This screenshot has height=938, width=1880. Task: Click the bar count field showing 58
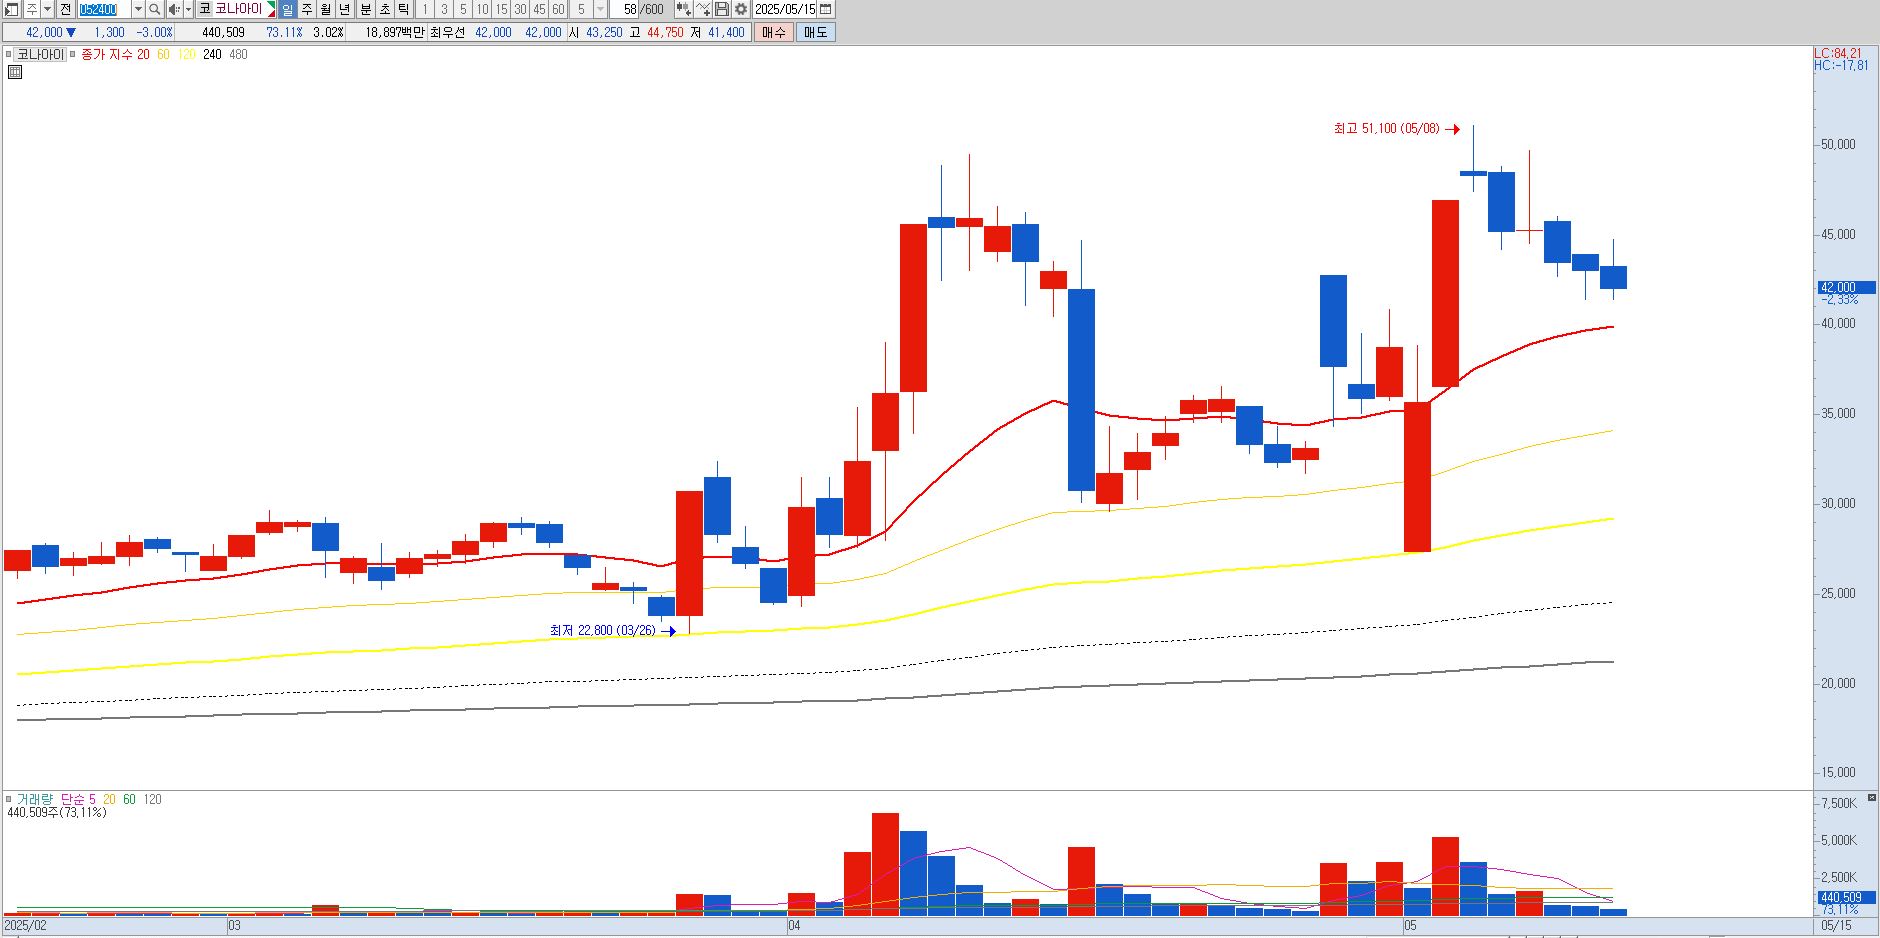[623, 9]
